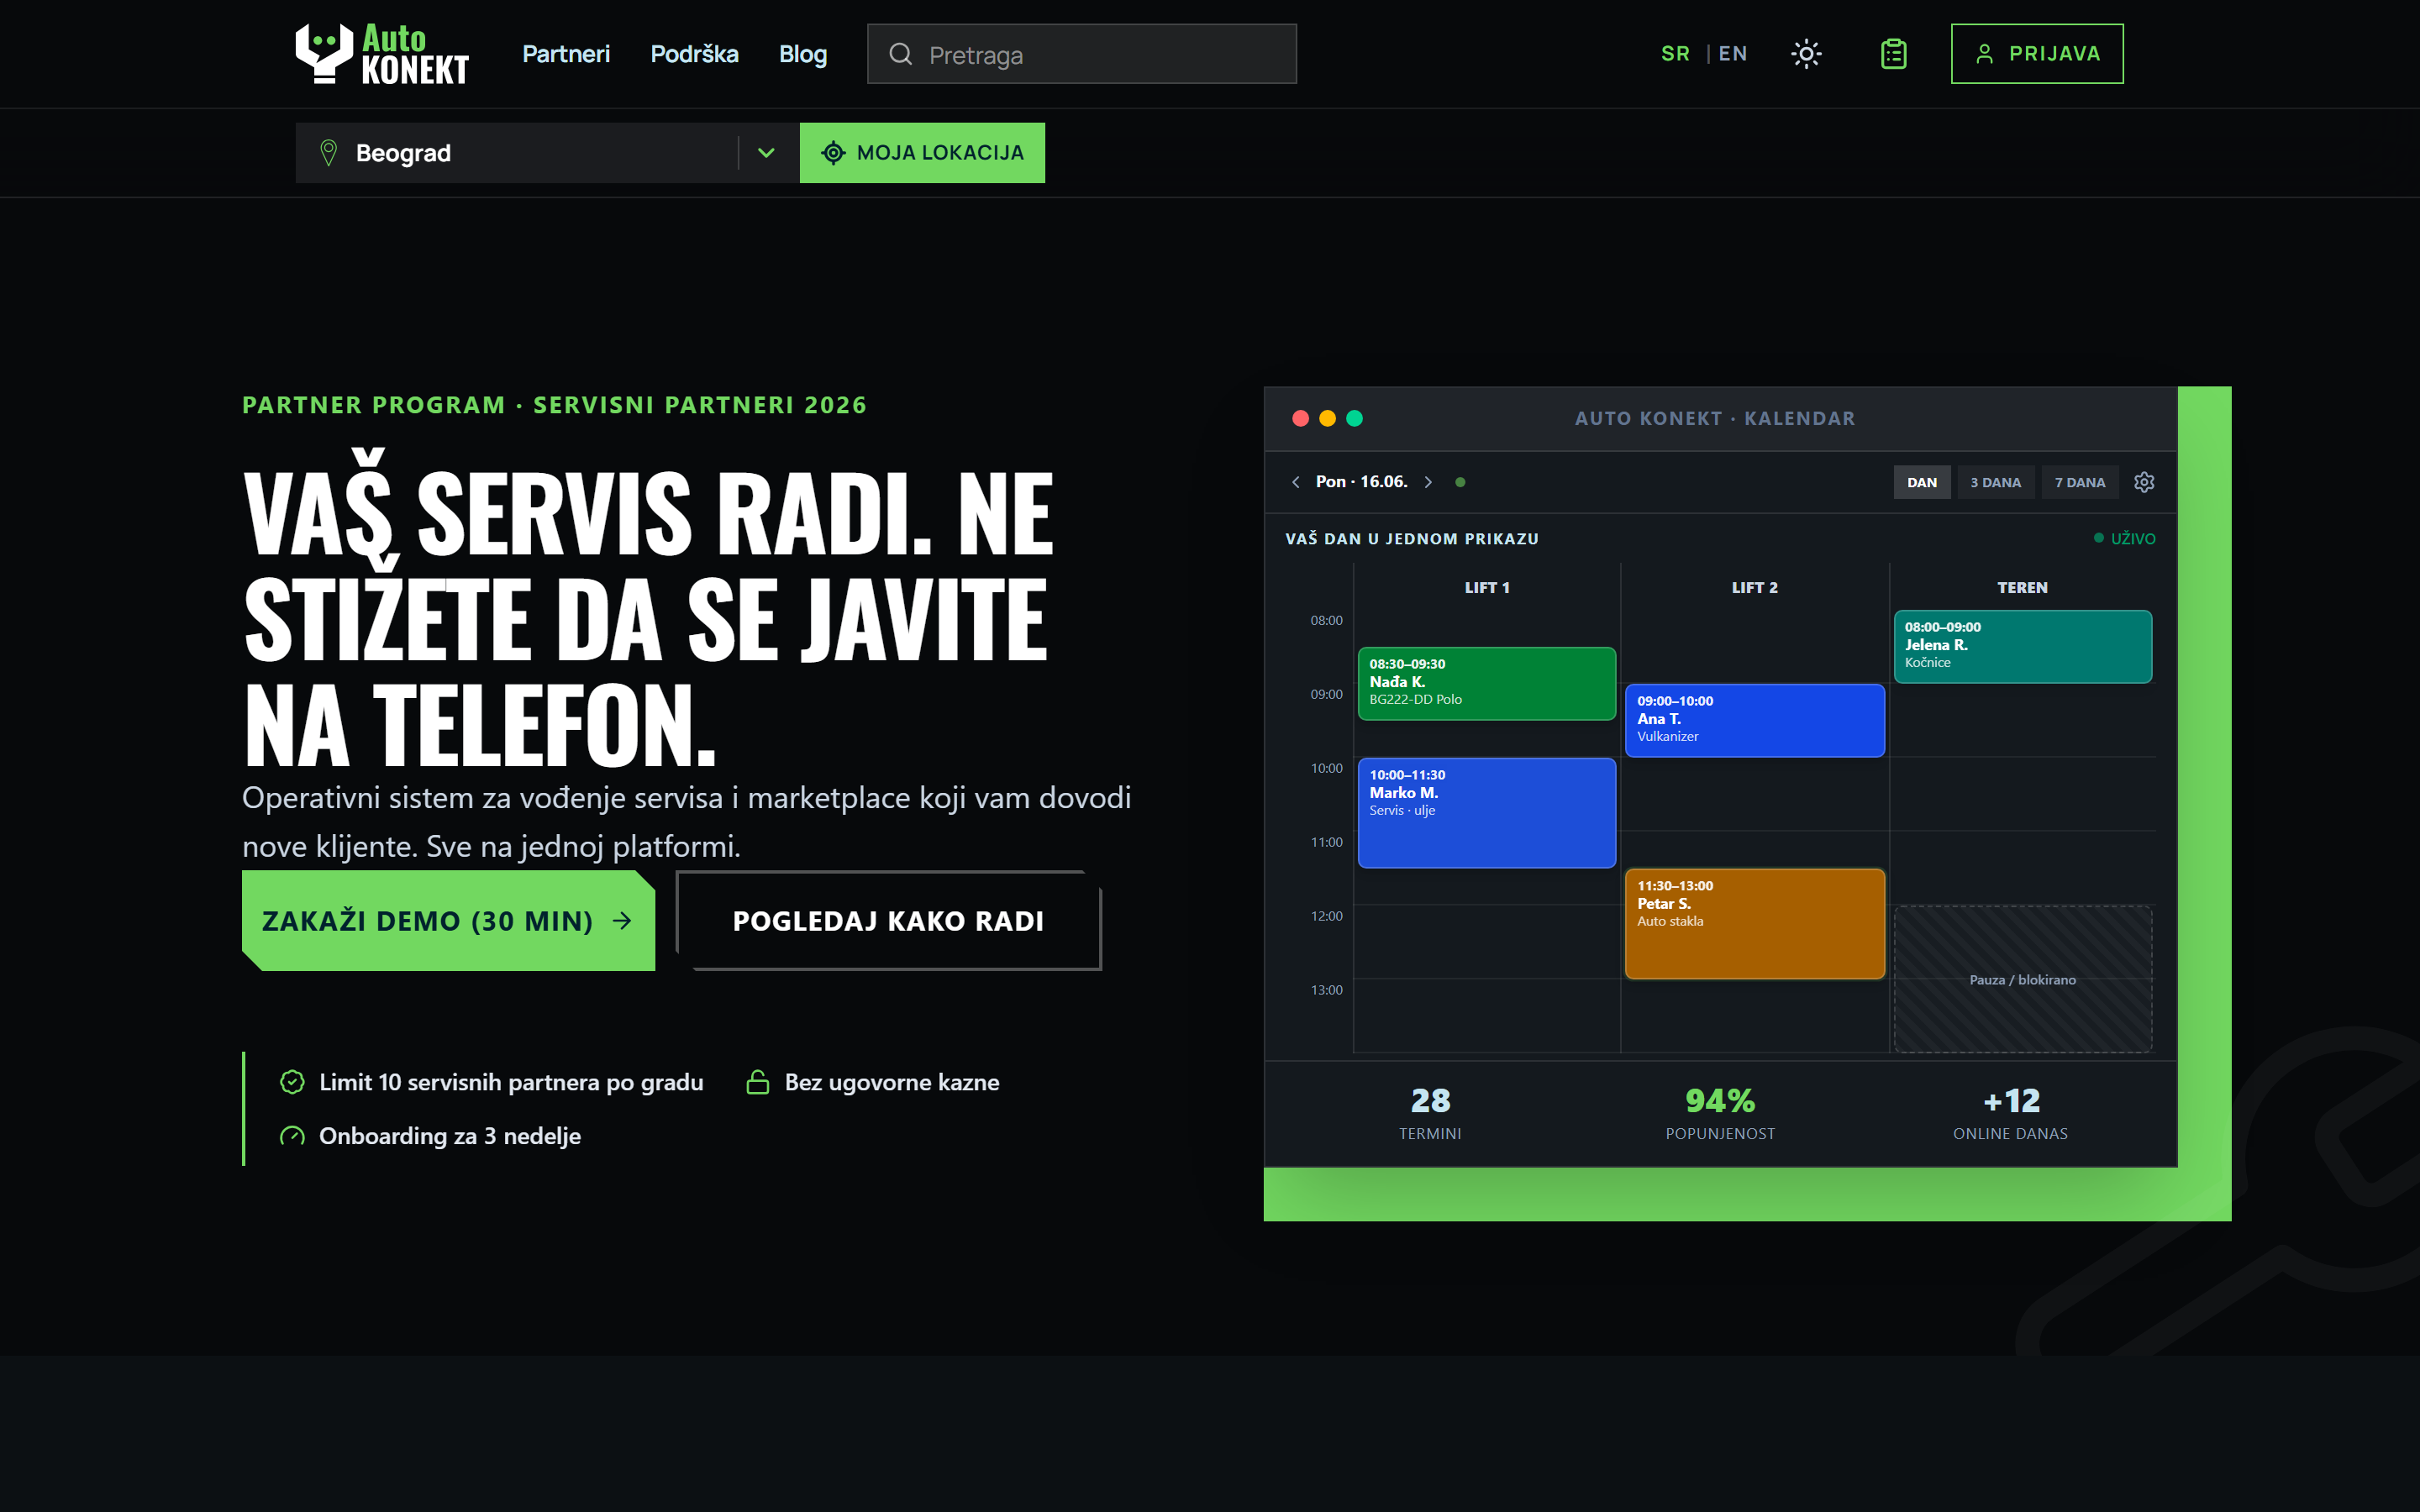This screenshot has height=1512, width=2420.
Task: Select the 3 DANA view tab
Action: (1995, 482)
